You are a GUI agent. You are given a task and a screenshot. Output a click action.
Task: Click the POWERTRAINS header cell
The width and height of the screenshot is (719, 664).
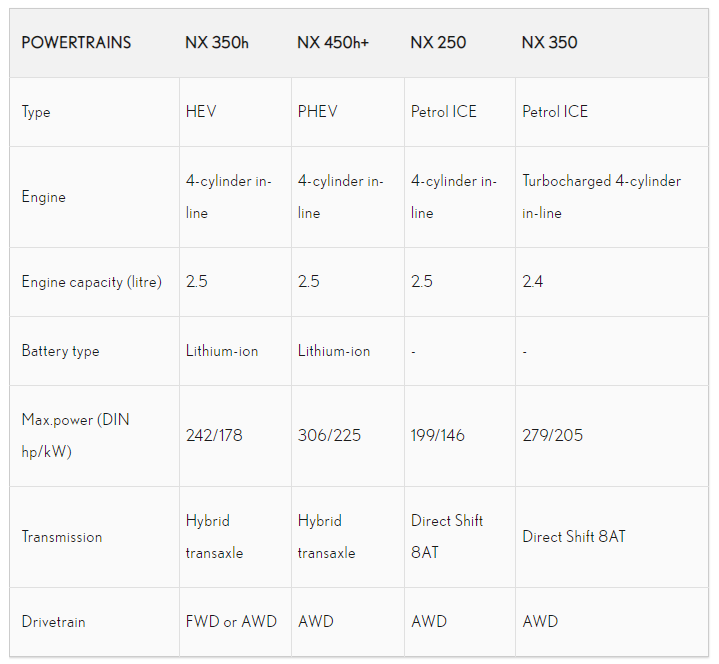click(x=76, y=43)
